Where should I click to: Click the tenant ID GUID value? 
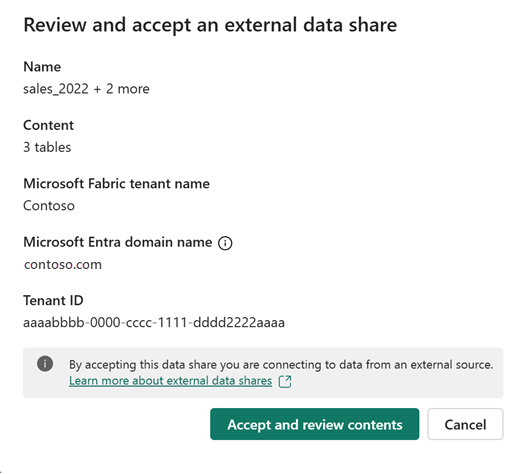coord(154,323)
